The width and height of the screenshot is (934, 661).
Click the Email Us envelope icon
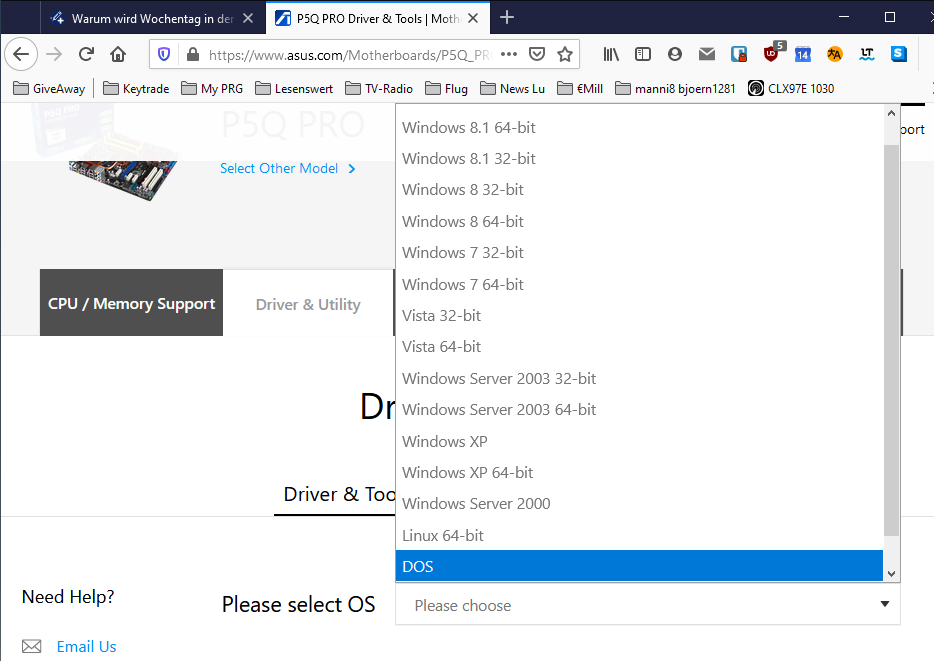(32, 646)
